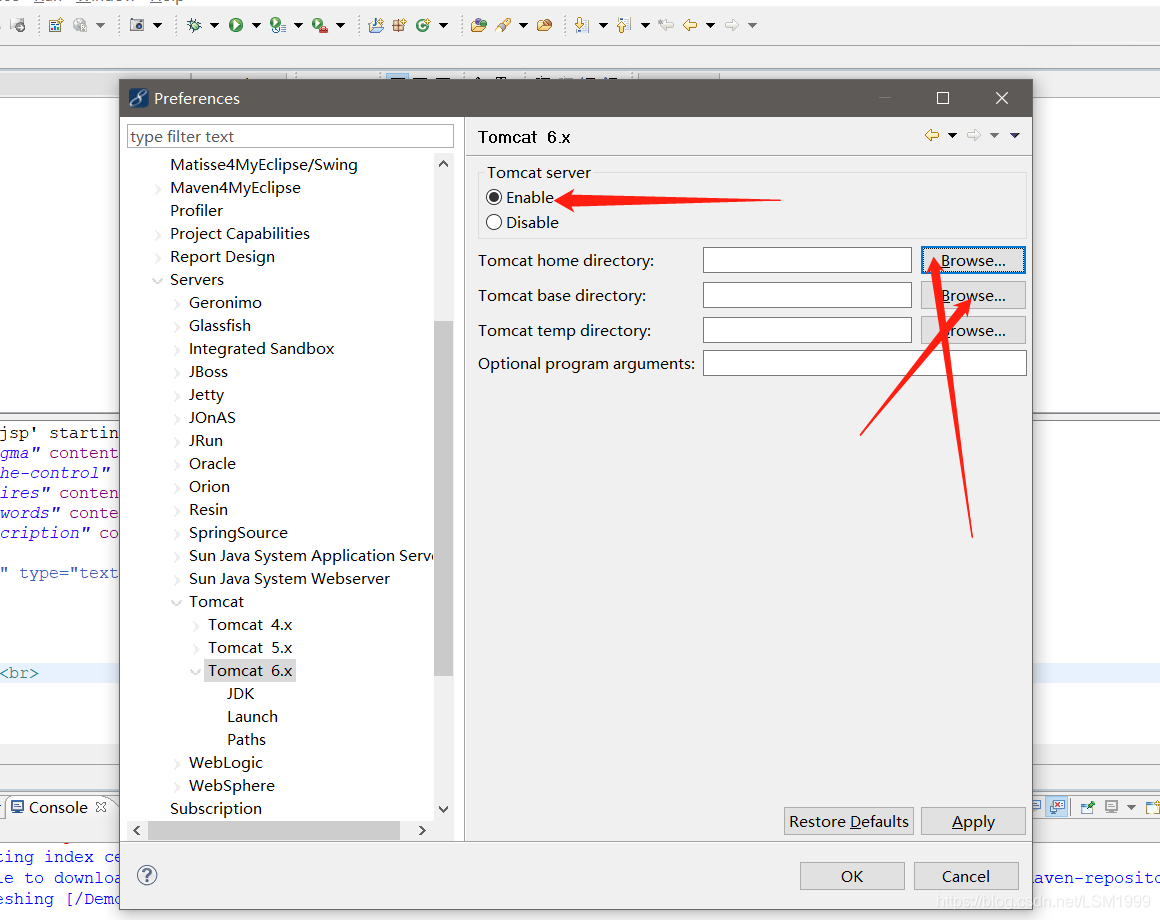Click the New package icon in toolbar
This screenshot has height=920, width=1160.
[x=399, y=25]
